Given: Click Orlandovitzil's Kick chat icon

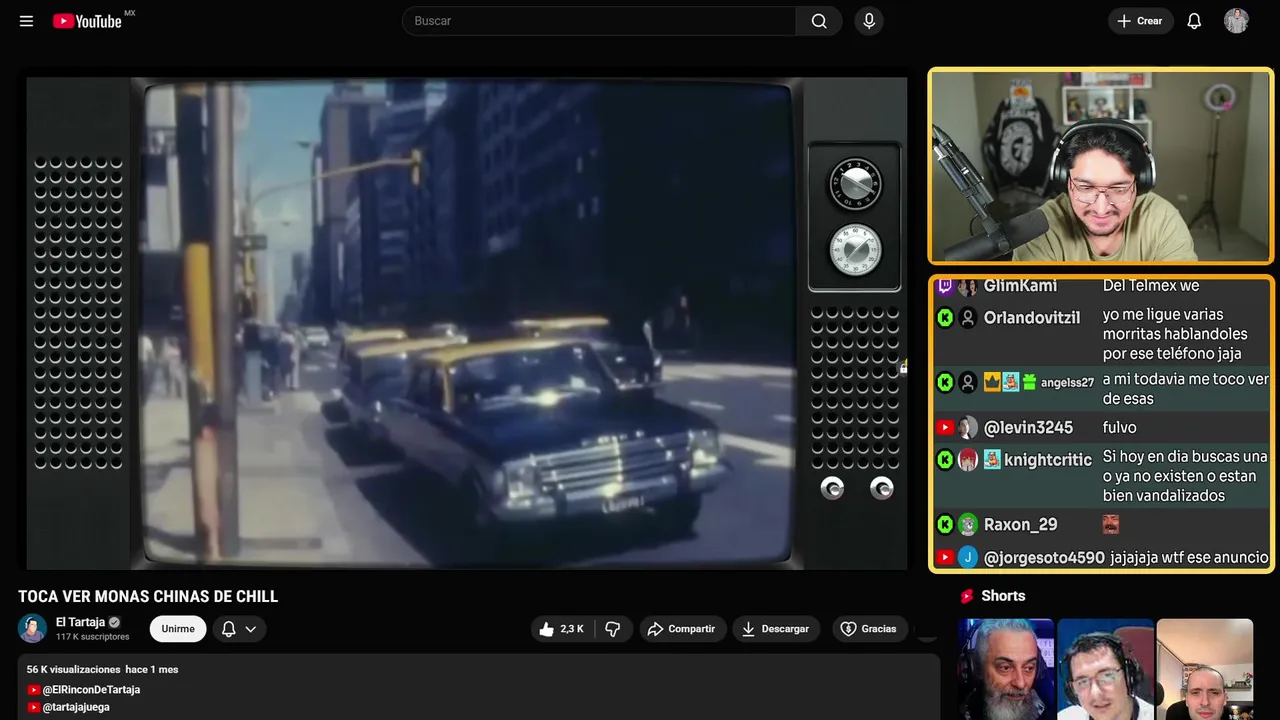Looking at the screenshot, I should click(x=945, y=318).
